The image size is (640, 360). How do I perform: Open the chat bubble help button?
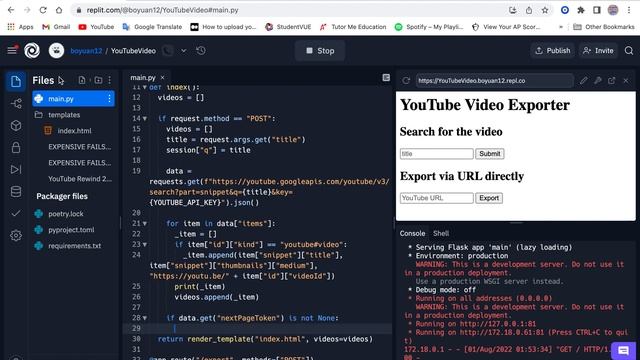coord(623,350)
